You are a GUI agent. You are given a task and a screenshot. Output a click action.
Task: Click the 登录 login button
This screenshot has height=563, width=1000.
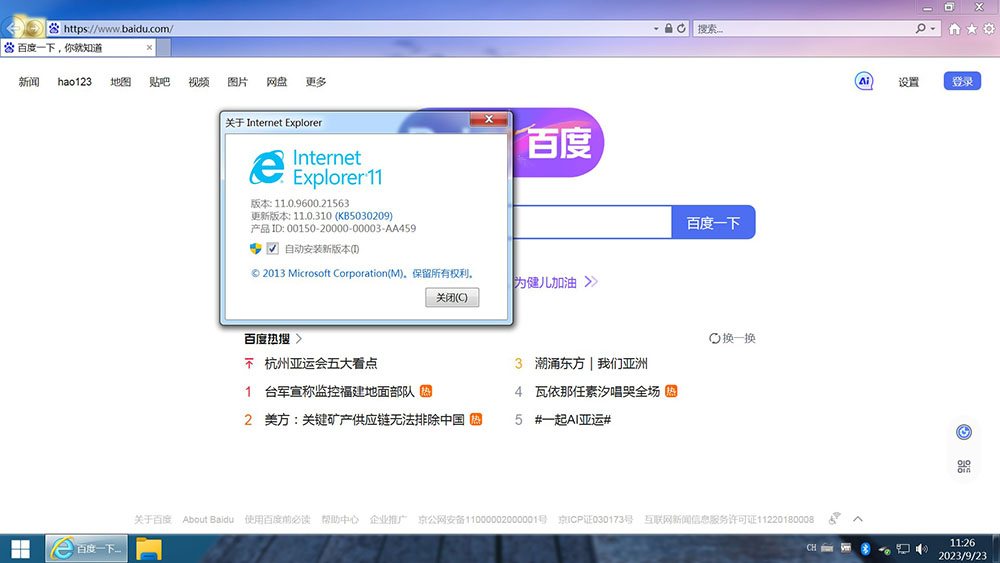(x=962, y=81)
